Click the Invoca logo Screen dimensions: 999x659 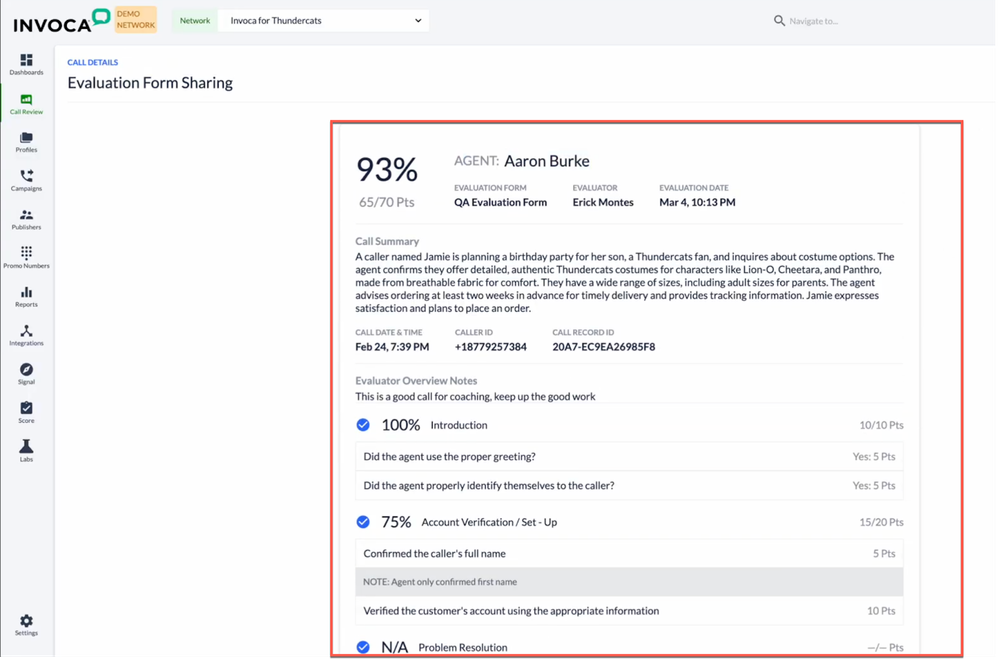tap(61, 20)
